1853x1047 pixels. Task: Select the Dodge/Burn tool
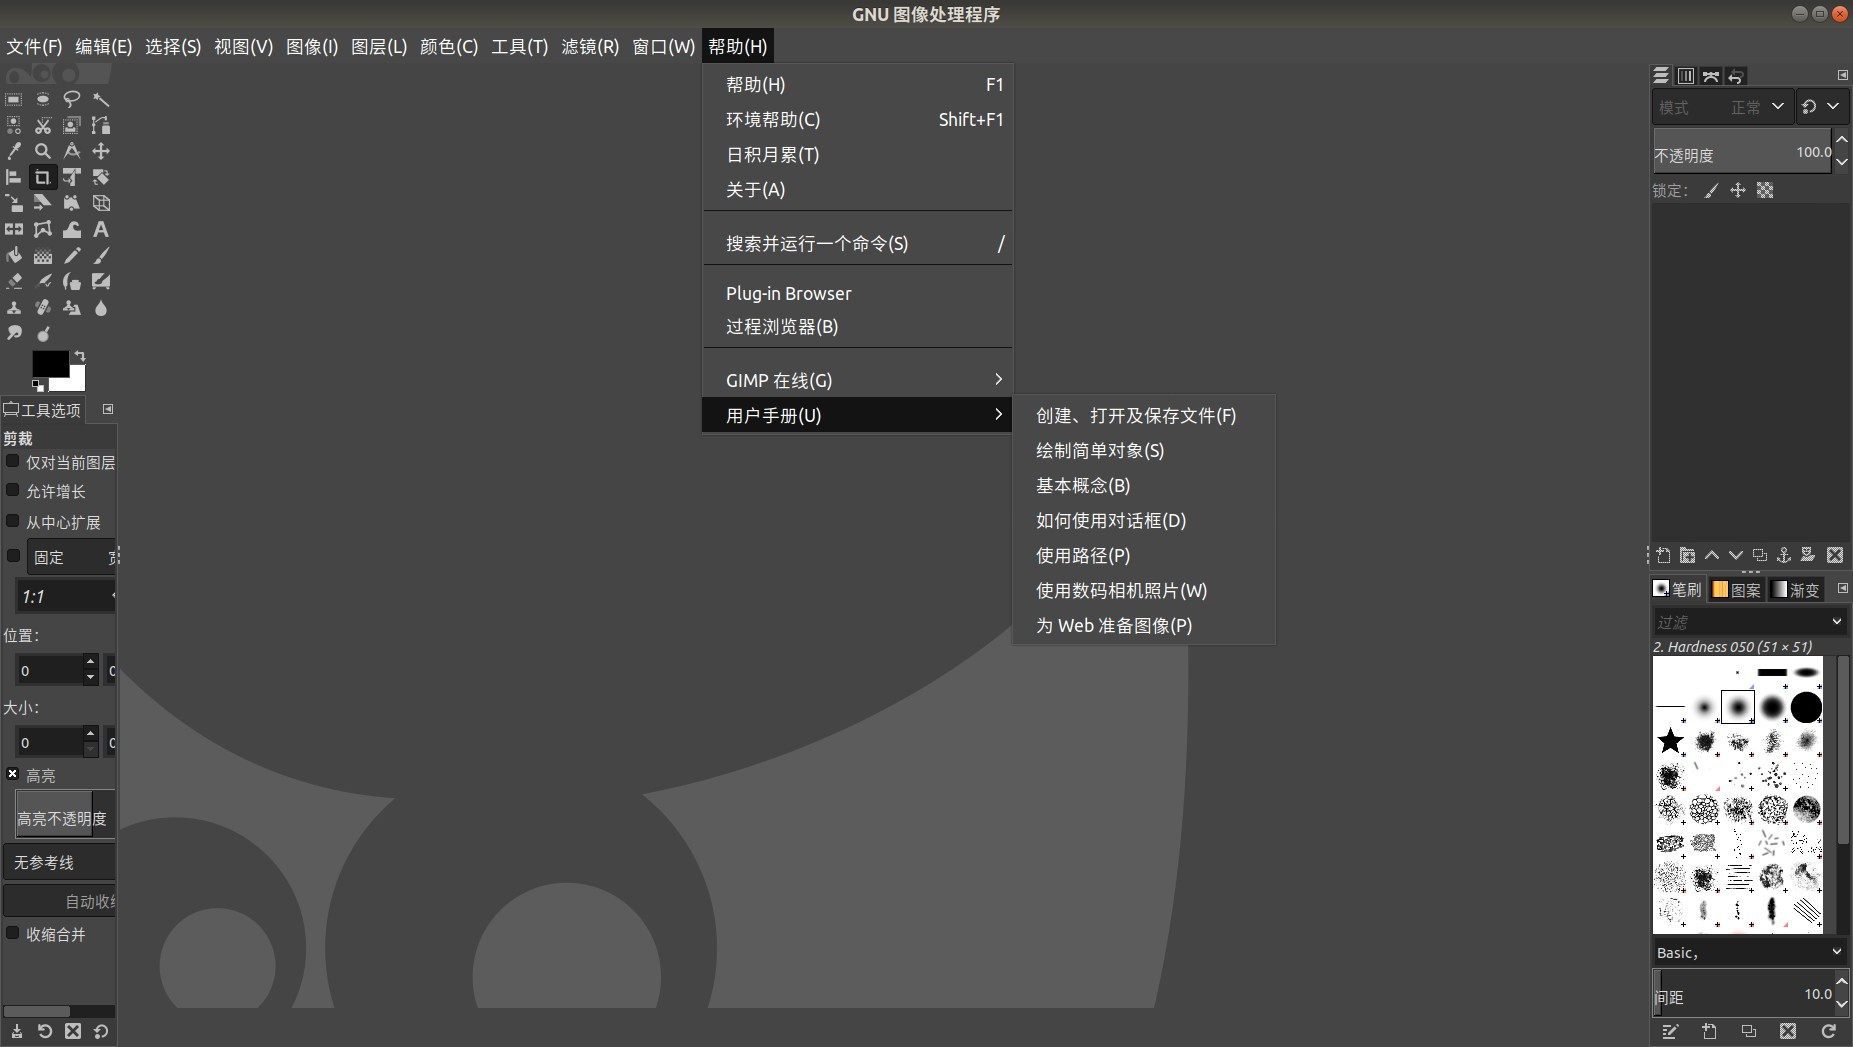[43, 334]
